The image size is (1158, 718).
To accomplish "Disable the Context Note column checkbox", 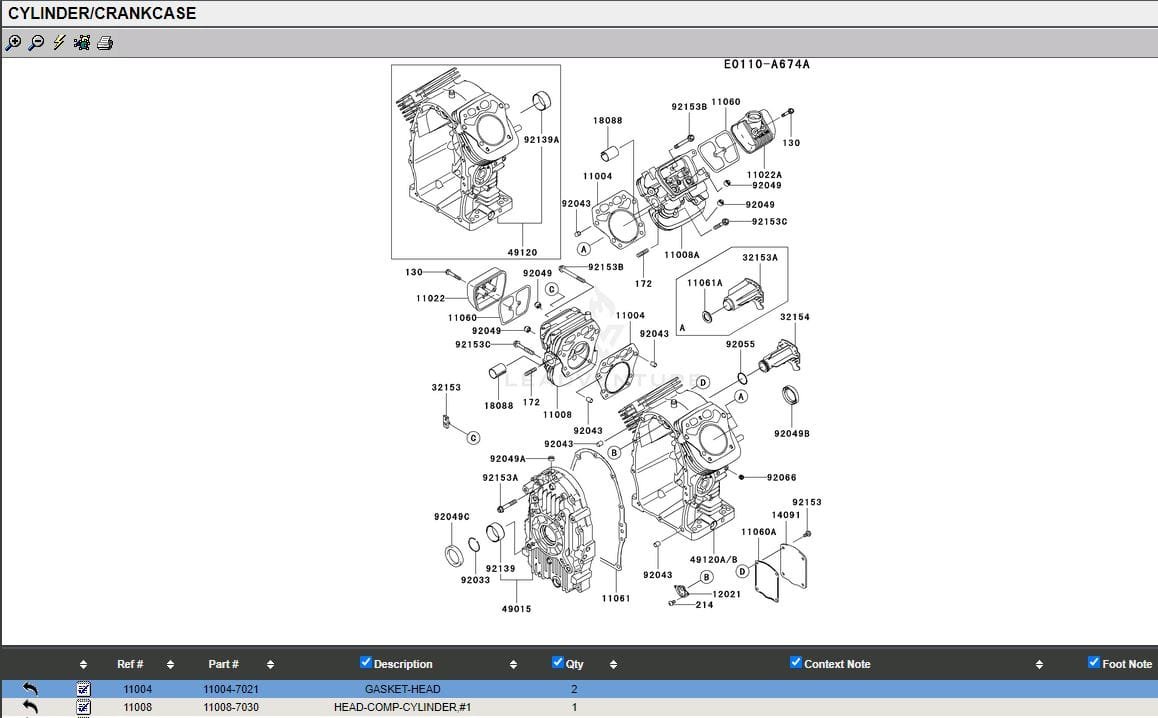I will (796, 662).
